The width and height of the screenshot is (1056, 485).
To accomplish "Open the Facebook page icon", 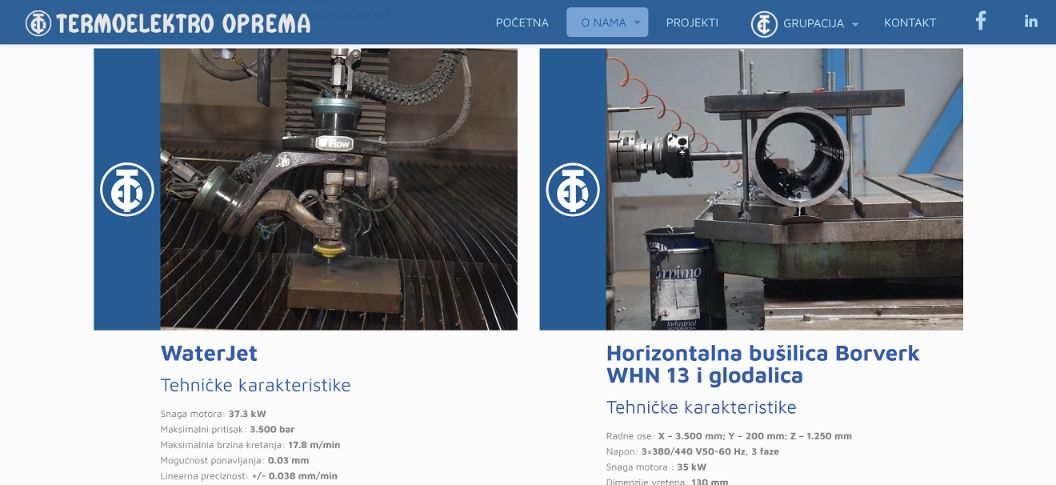I will [x=981, y=21].
